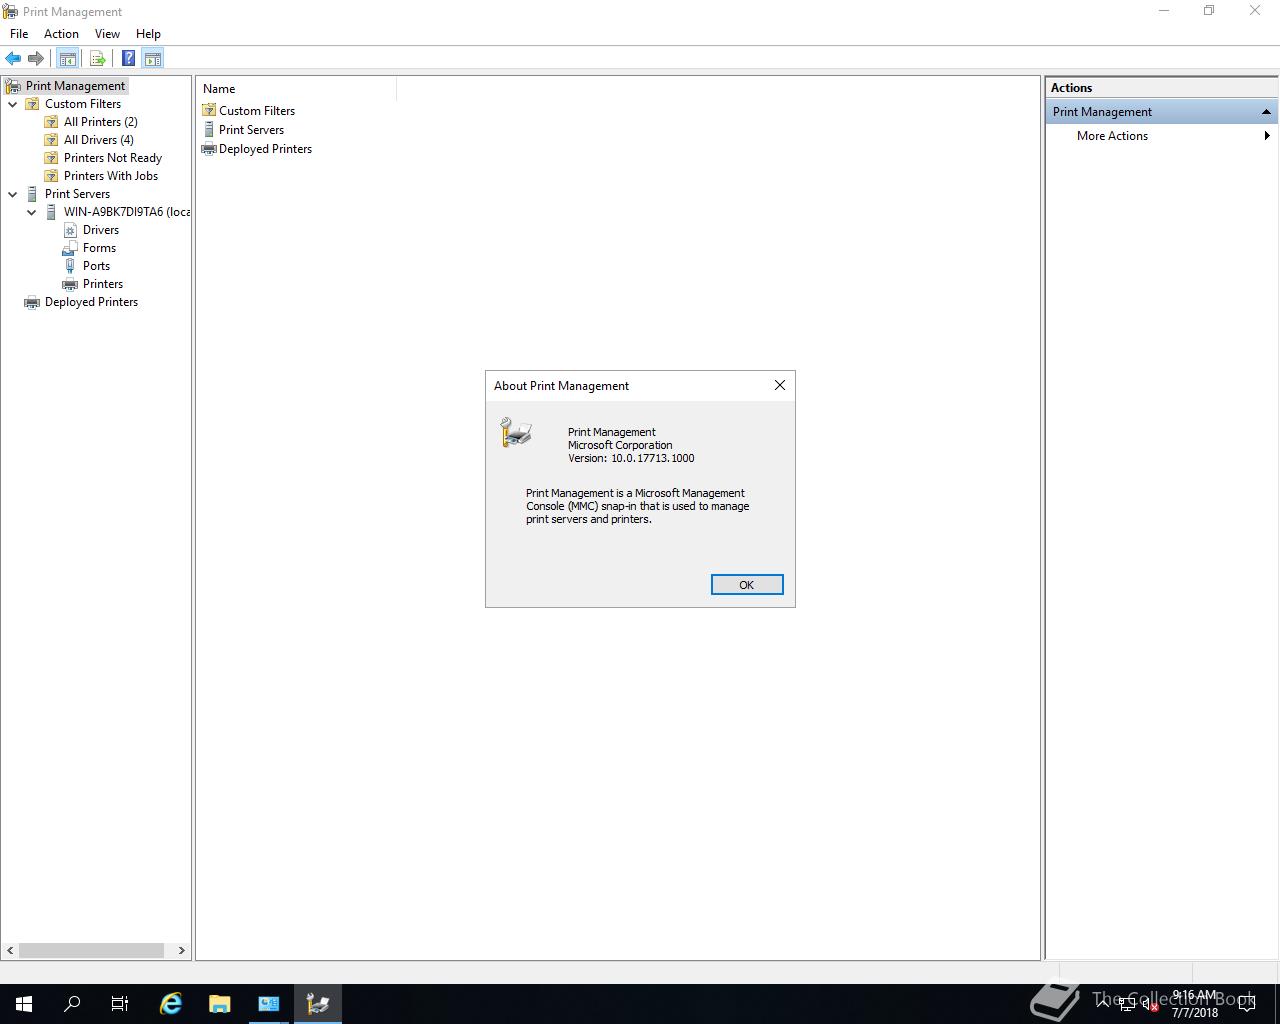This screenshot has height=1024, width=1280.
Task: Open the File menu
Action: pos(19,34)
